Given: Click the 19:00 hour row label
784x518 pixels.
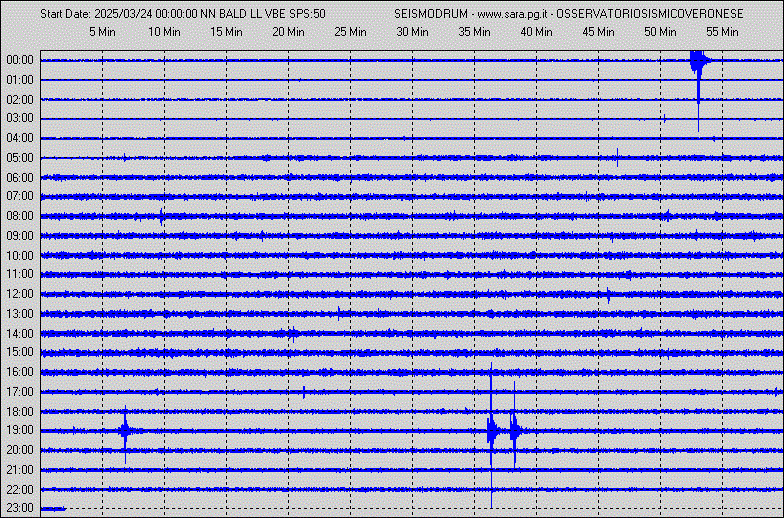Looking at the screenshot, I should 20,430.
